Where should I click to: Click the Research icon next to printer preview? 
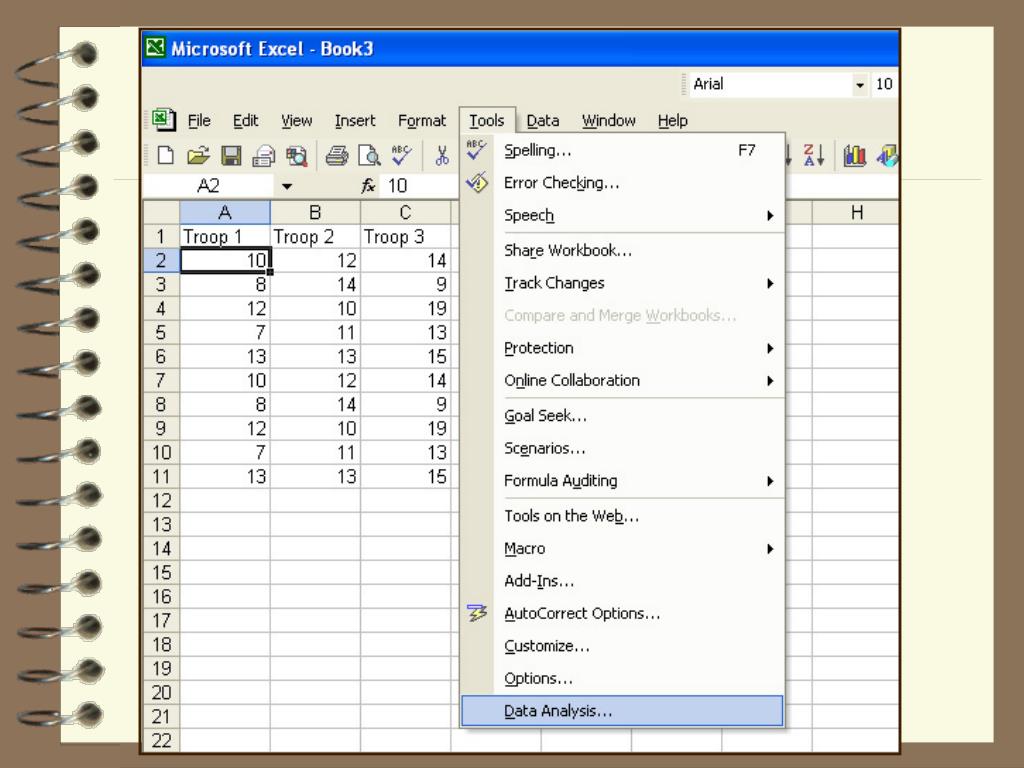pyautogui.click(x=296, y=155)
